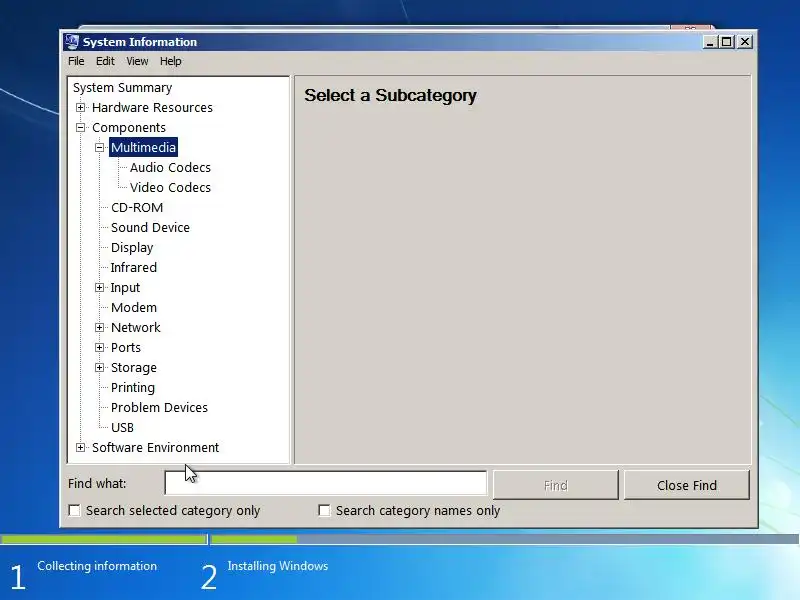Select the Display category
Viewport: 800px width, 600px height.
pos(132,247)
